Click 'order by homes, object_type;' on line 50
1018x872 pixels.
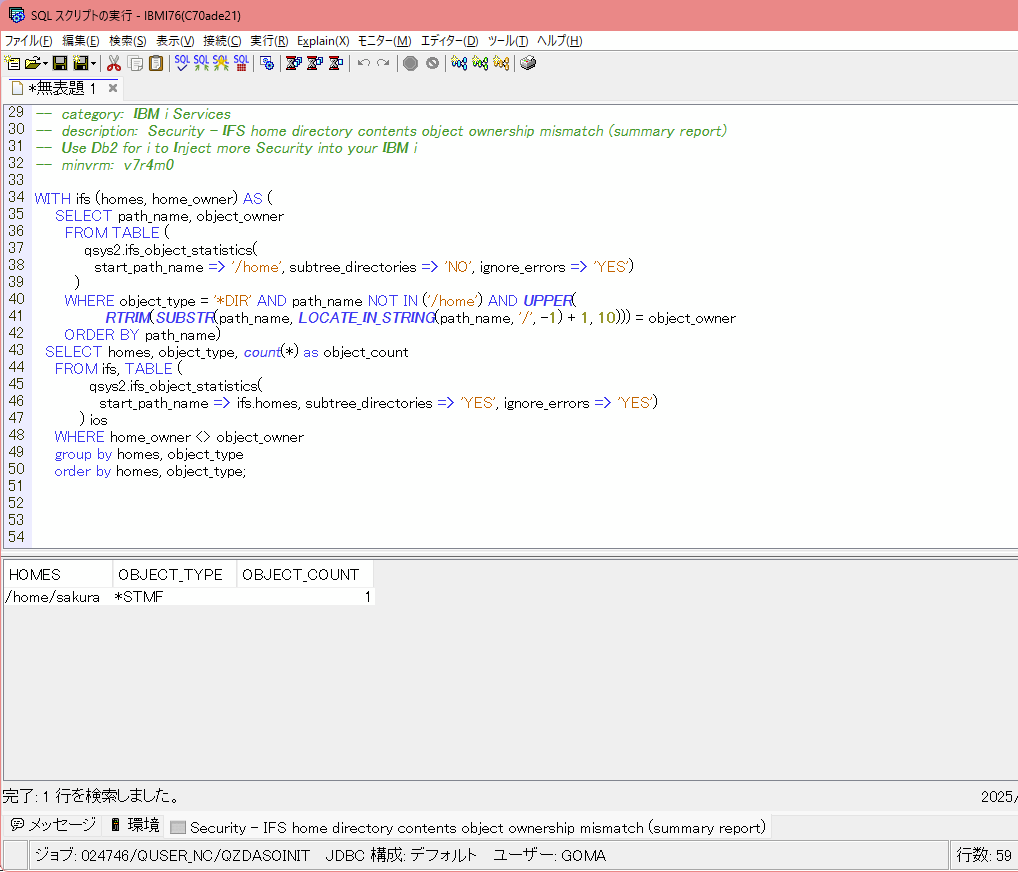tap(150, 471)
